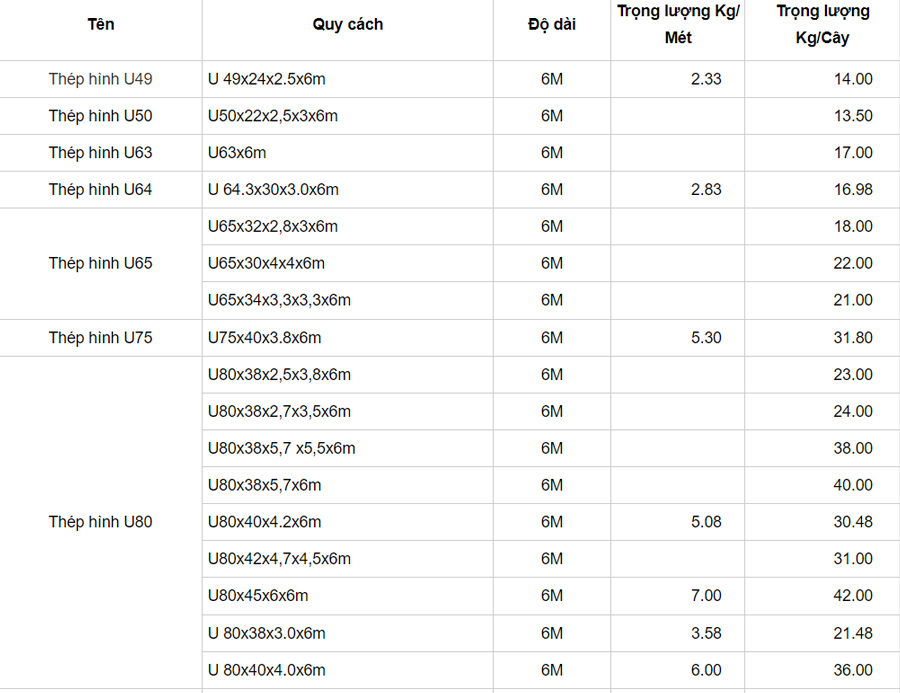Screen dimensions: 900x693
Task: Select the 2.83 weight-per-meter value
Action: [706, 190]
